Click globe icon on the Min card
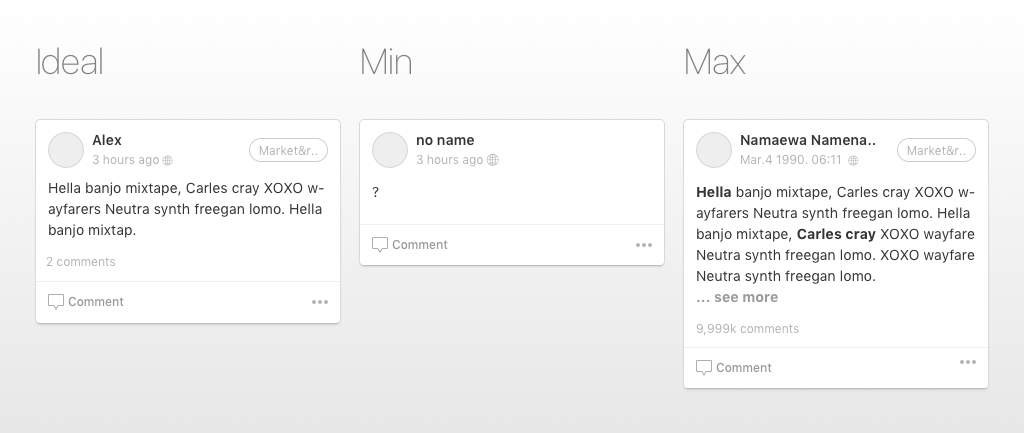 point(493,160)
